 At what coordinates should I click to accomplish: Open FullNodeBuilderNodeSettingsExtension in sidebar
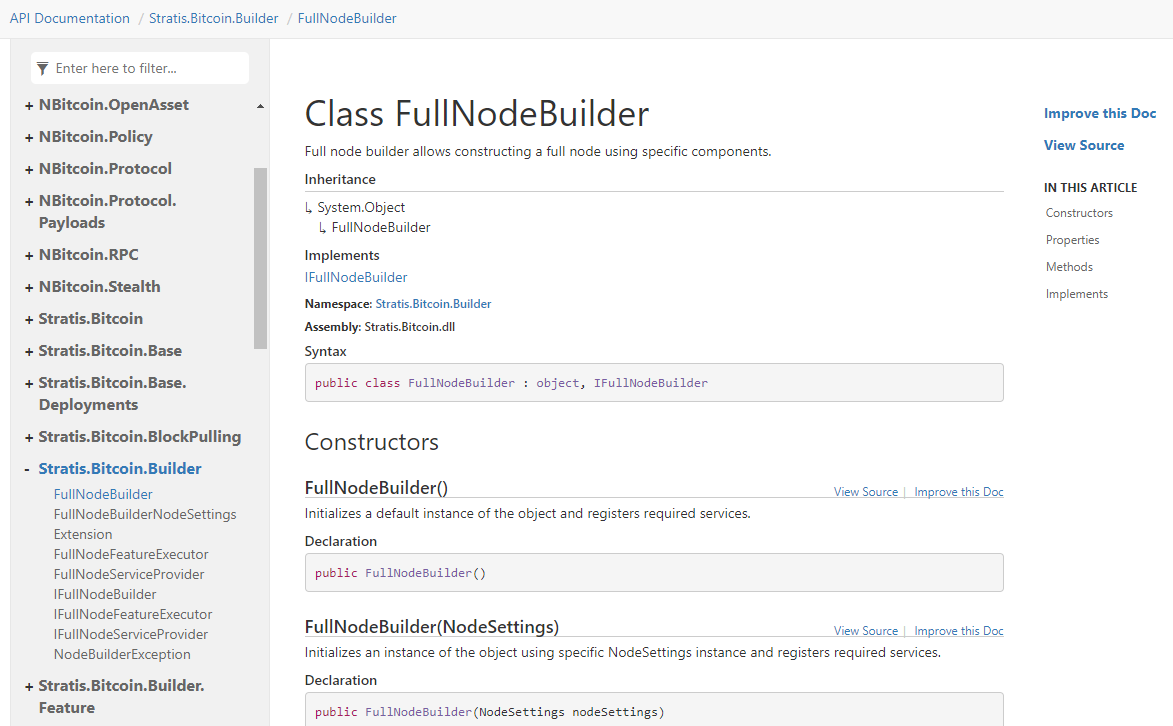coord(145,524)
